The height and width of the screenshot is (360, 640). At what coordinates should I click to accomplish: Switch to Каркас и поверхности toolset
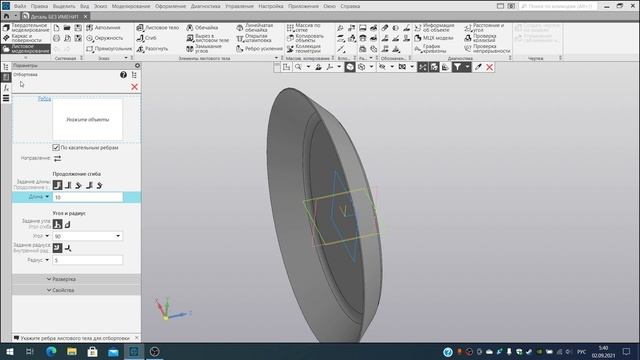[x=26, y=38]
